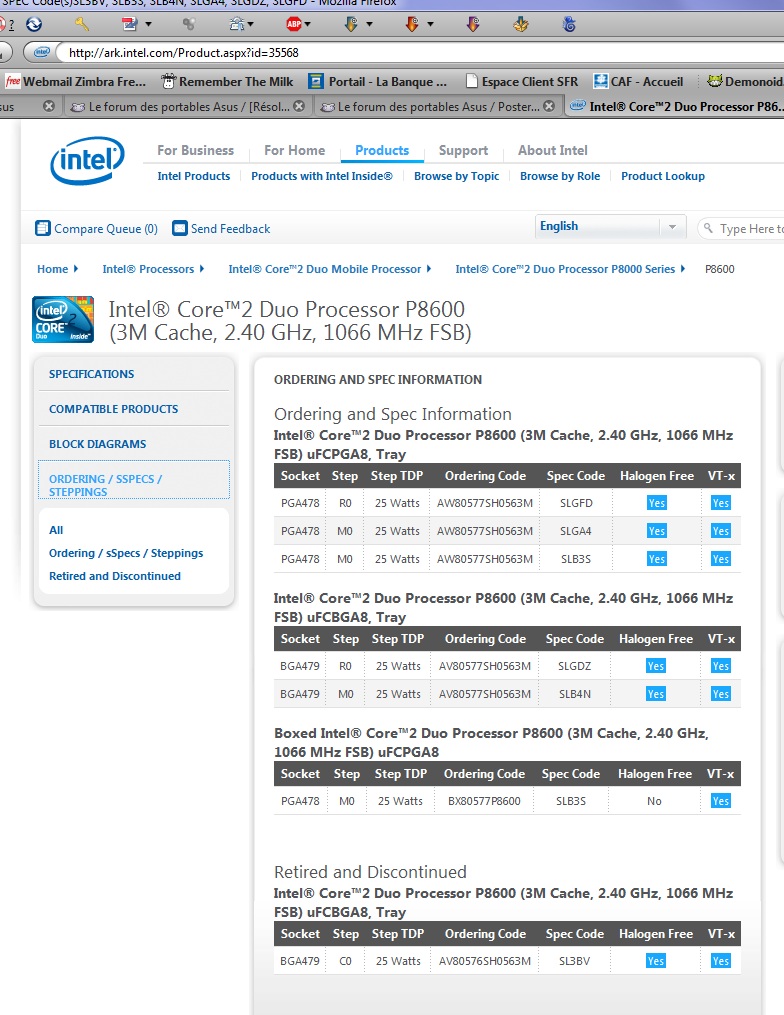This screenshot has height=1015, width=784.
Task: Click the Browse by Topic link
Action: [x=456, y=176]
